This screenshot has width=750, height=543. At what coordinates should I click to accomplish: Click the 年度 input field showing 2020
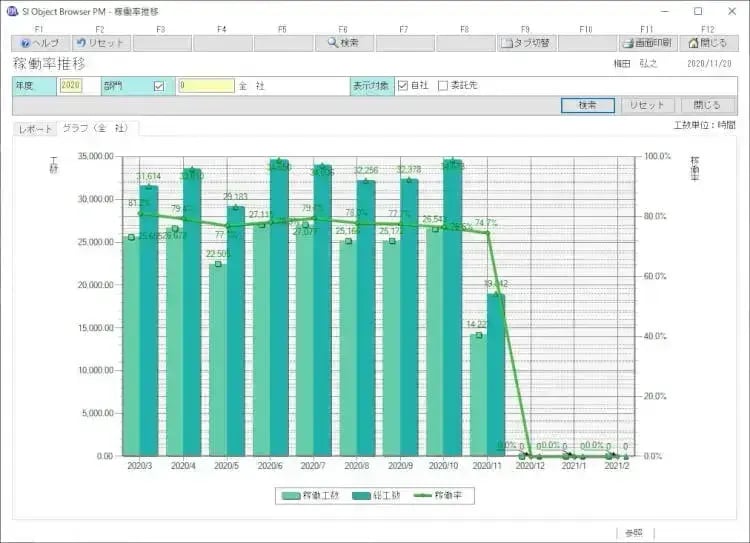[71, 86]
